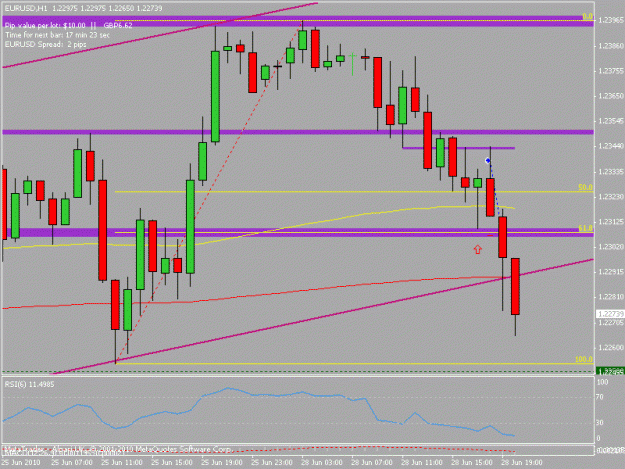Select the Fibonacci 61.8 level label
The image size is (625, 469).
click(x=585, y=228)
